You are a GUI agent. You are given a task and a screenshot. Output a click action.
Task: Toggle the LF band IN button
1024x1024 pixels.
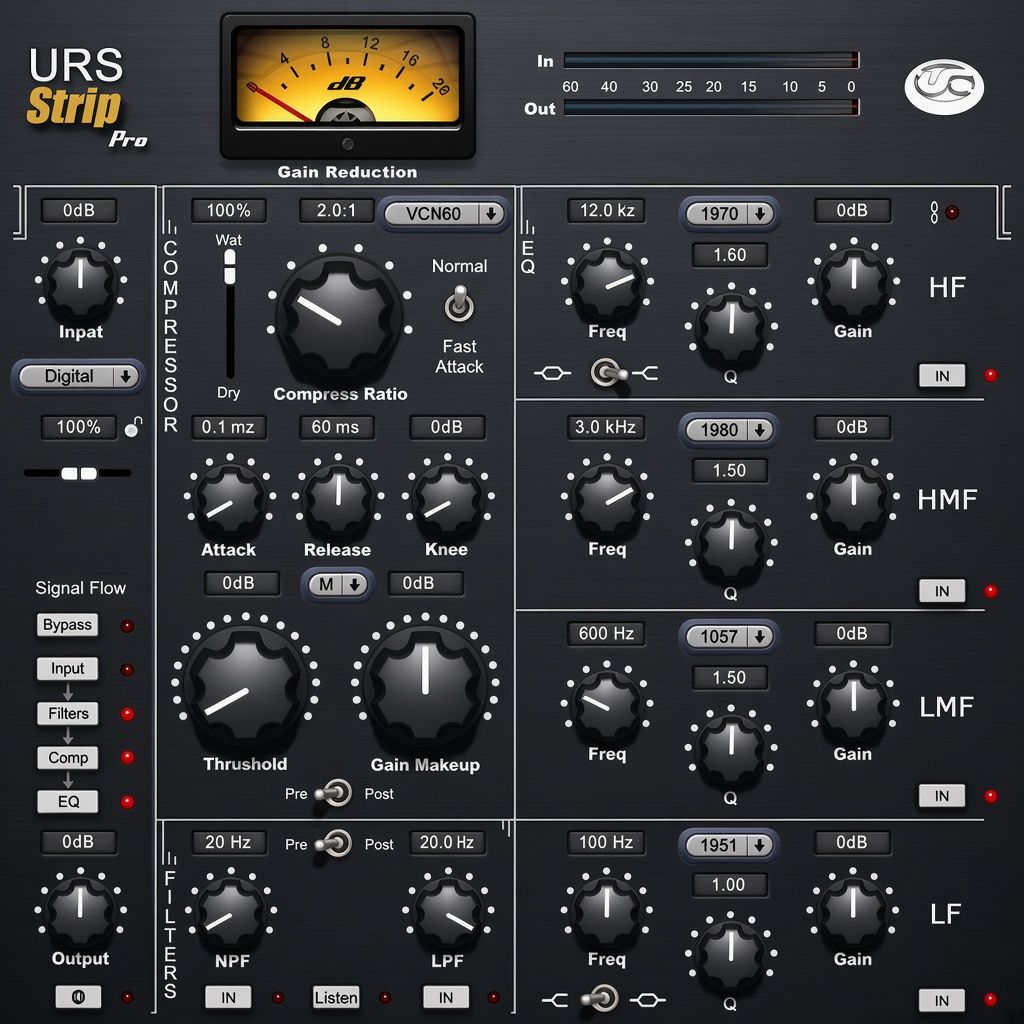(x=942, y=1000)
